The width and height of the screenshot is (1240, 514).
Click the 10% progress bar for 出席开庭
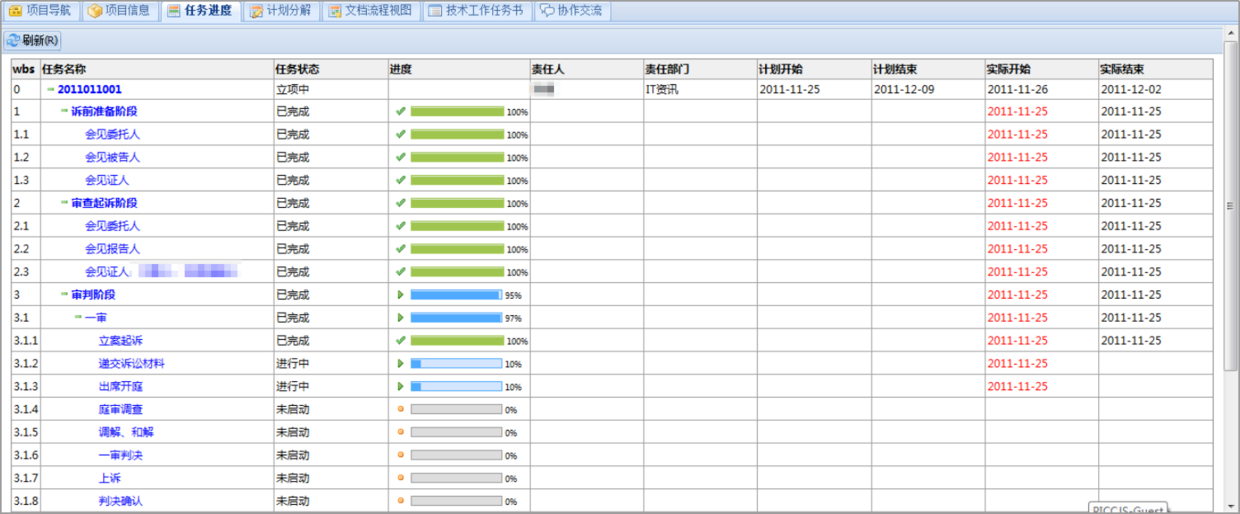(x=456, y=387)
